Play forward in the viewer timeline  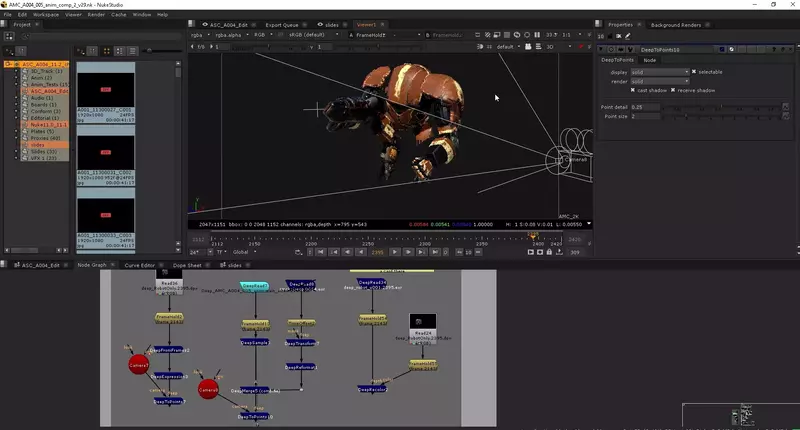tap(395, 252)
